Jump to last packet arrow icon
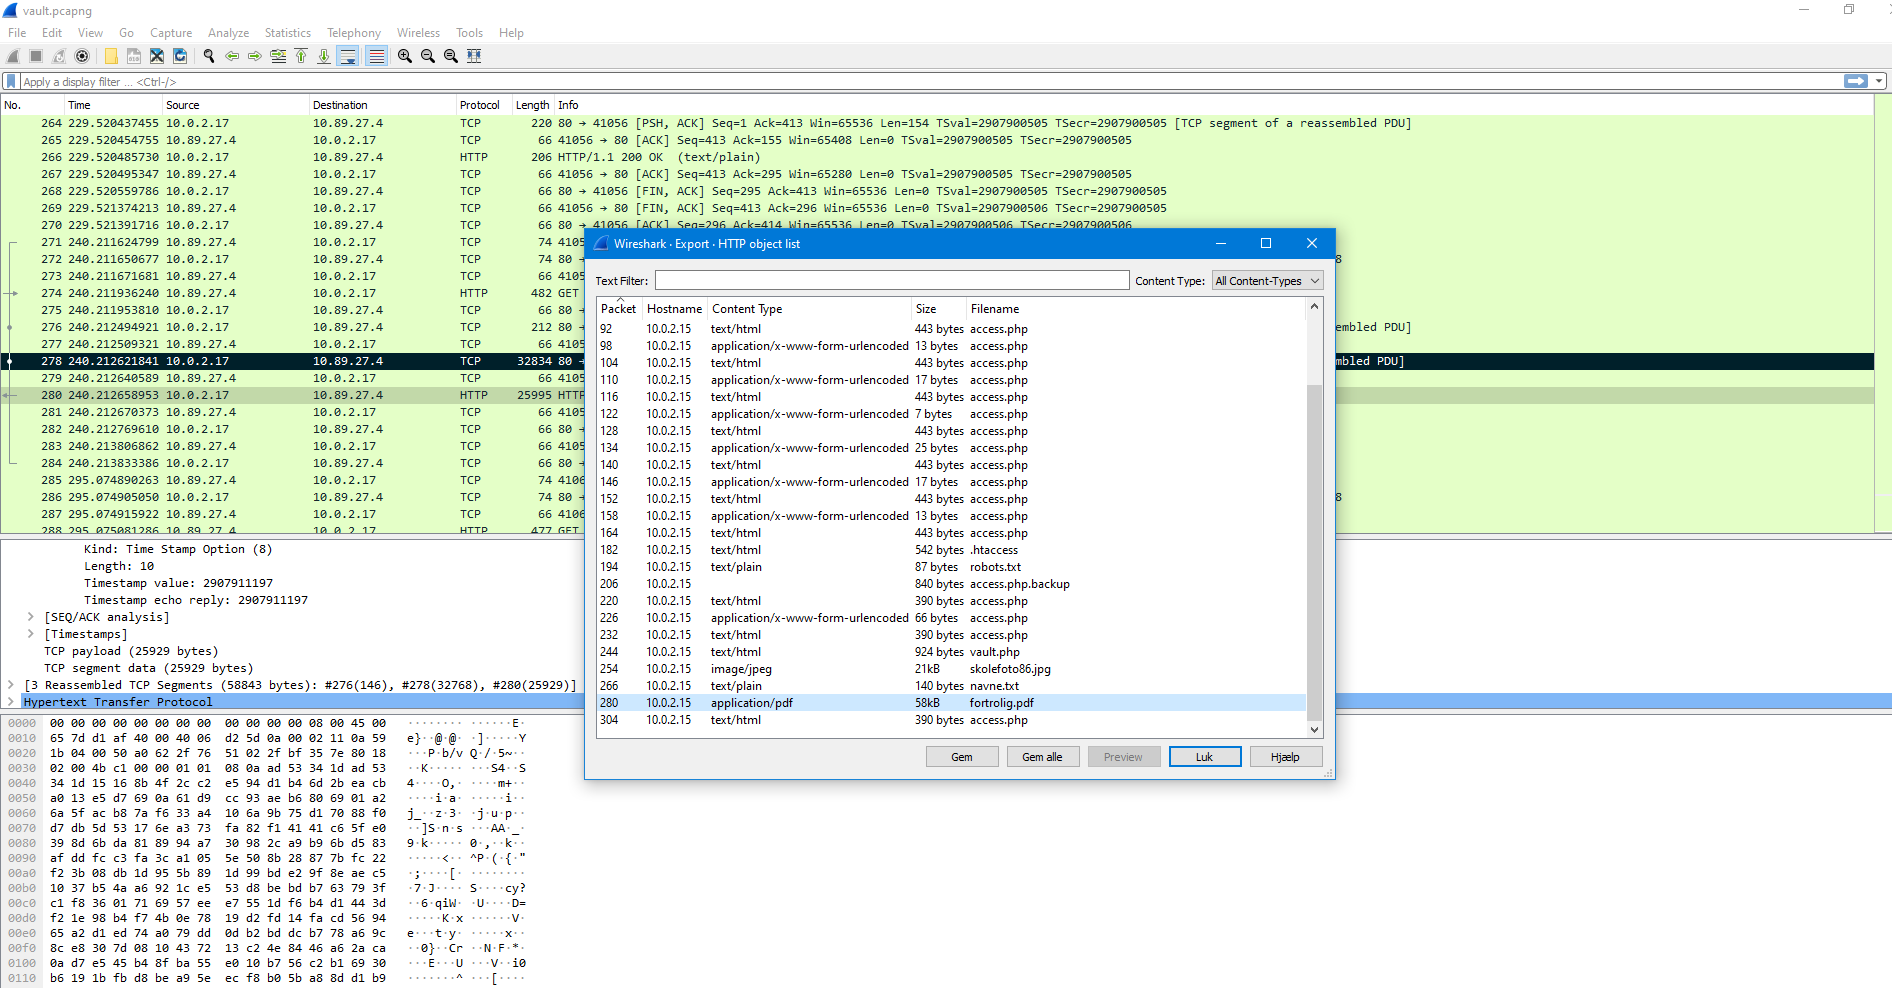The width and height of the screenshot is (1892, 988). click(x=324, y=56)
